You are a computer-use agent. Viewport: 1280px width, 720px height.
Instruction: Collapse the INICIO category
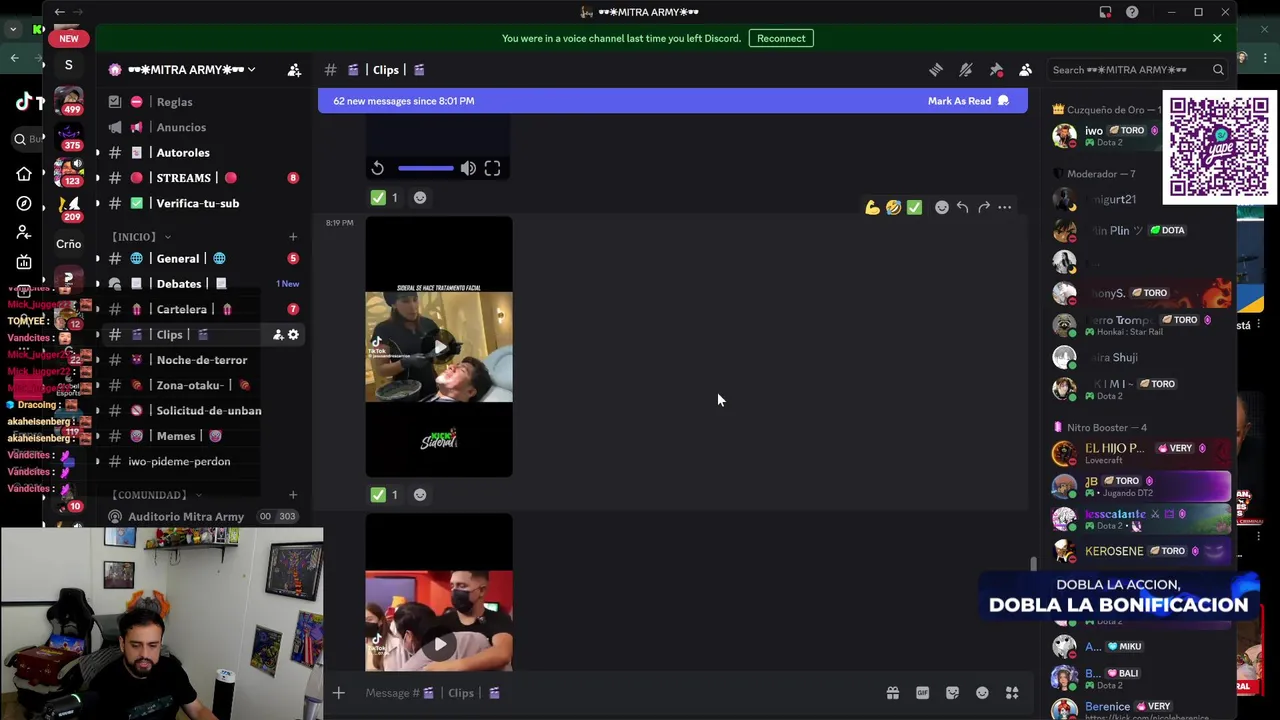pyautogui.click(x=139, y=237)
